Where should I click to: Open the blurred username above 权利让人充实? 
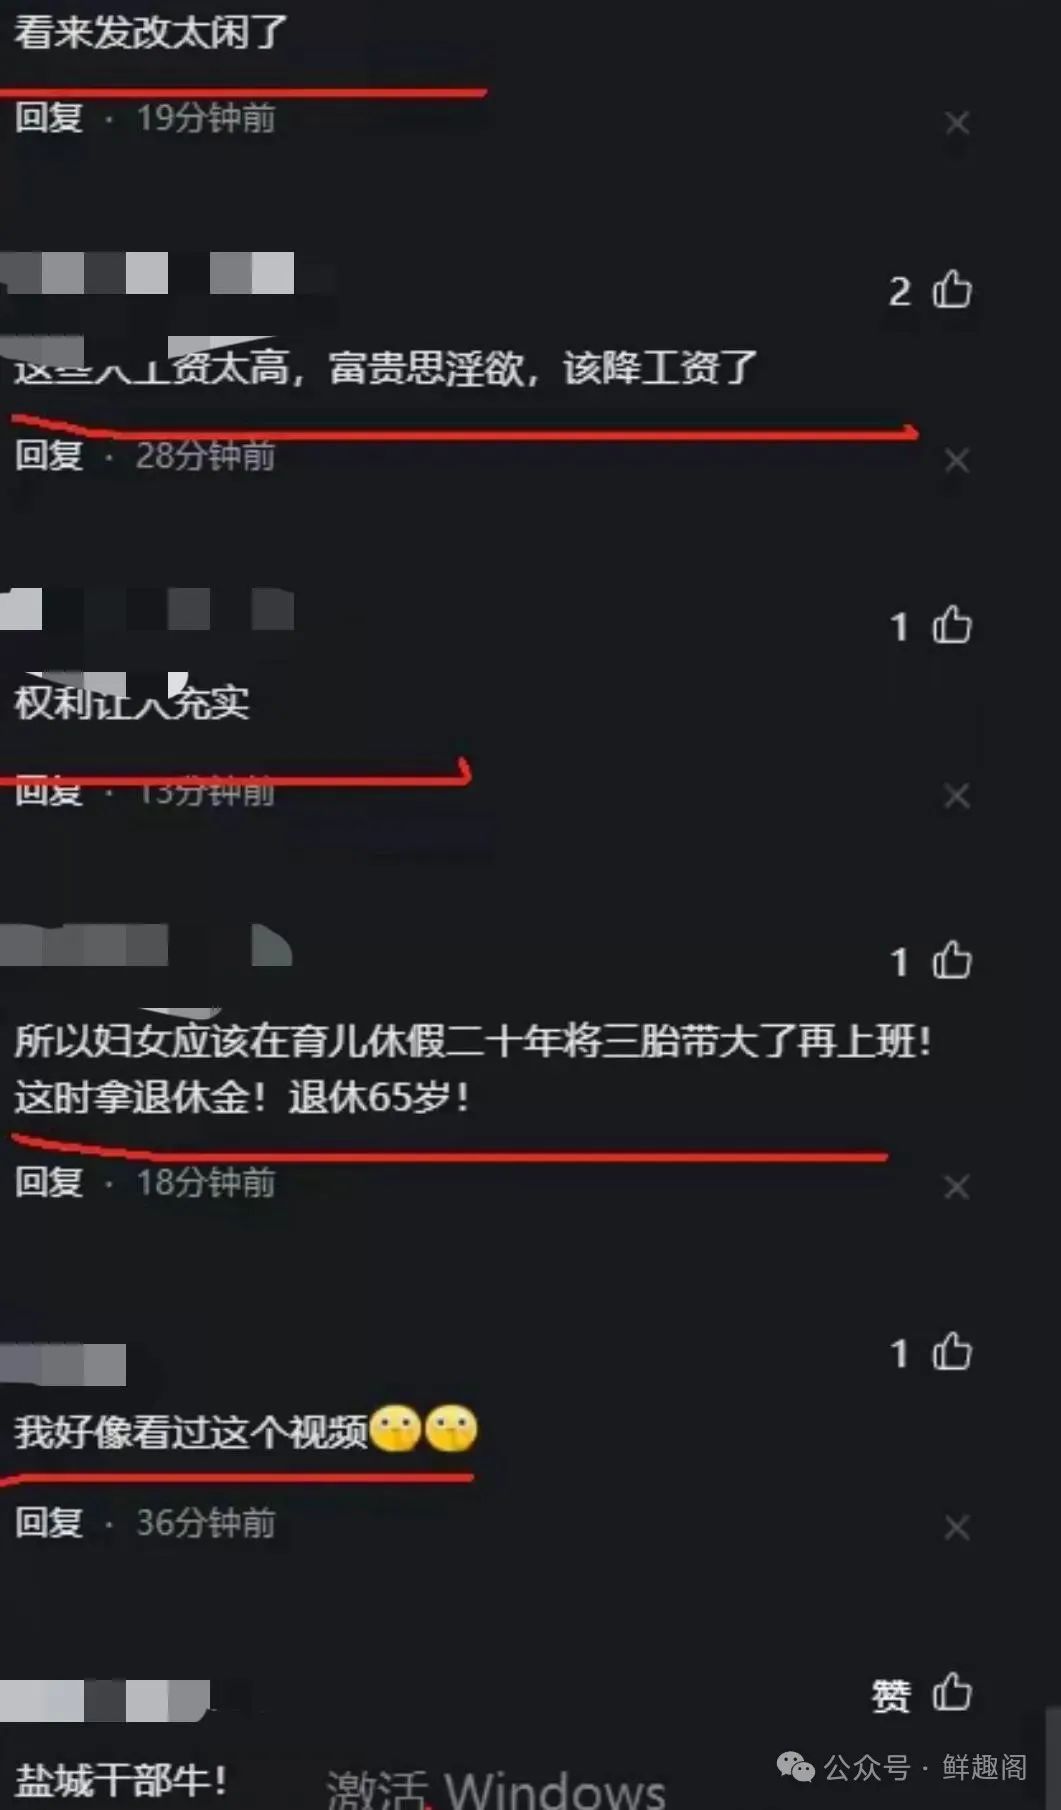[147, 609]
